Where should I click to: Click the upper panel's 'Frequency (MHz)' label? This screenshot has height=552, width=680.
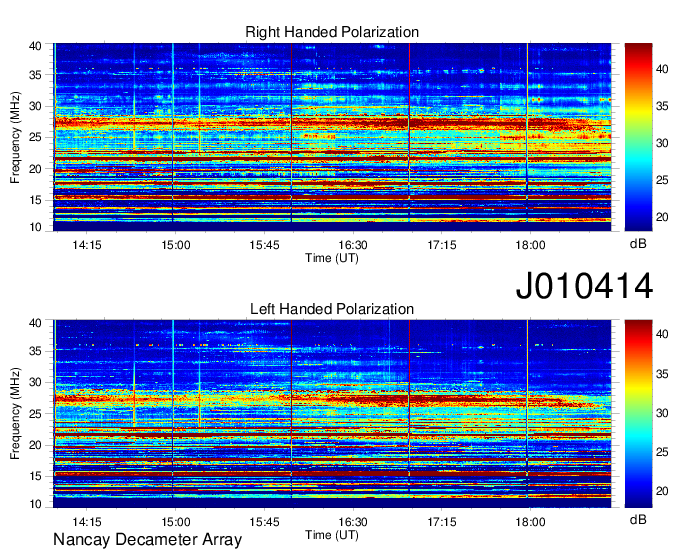pos(15,137)
